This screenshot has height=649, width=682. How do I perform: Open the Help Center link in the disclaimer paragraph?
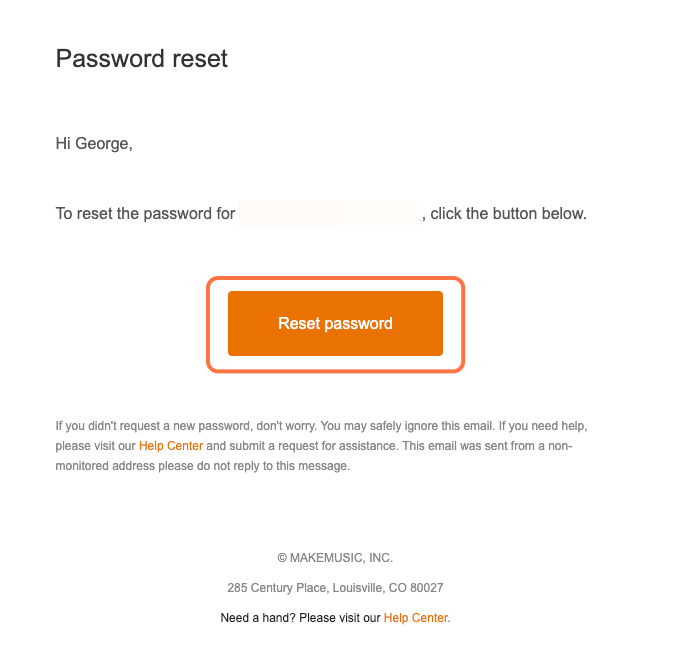pyautogui.click(x=171, y=446)
